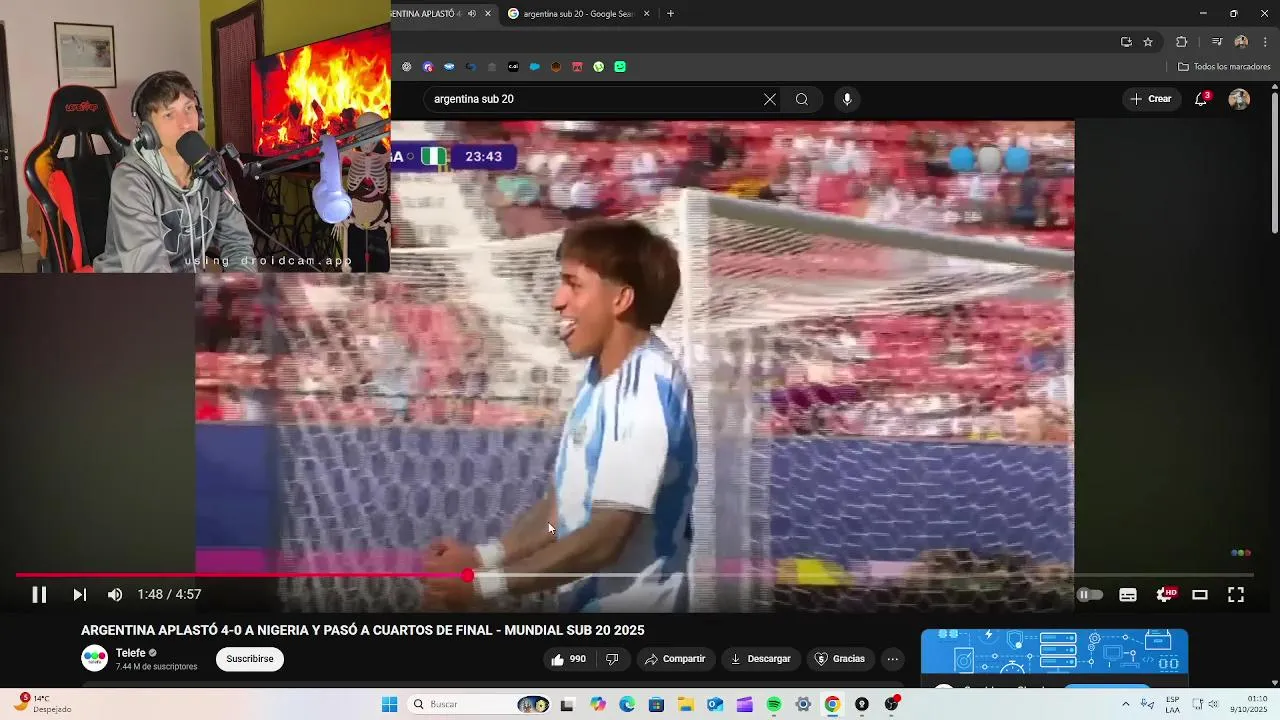Open the Chrome extensions puzzle icon

click(1181, 42)
